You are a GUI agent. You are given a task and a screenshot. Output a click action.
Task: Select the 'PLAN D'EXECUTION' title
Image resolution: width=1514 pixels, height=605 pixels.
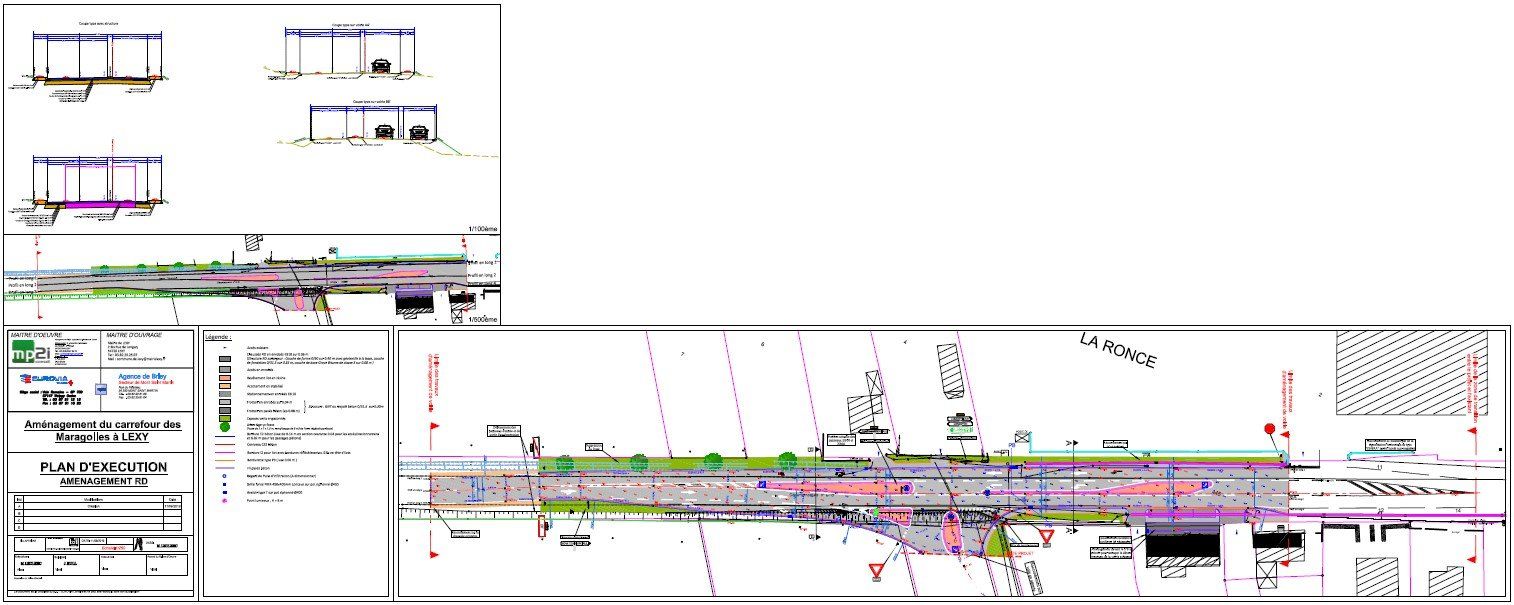[103, 467]
